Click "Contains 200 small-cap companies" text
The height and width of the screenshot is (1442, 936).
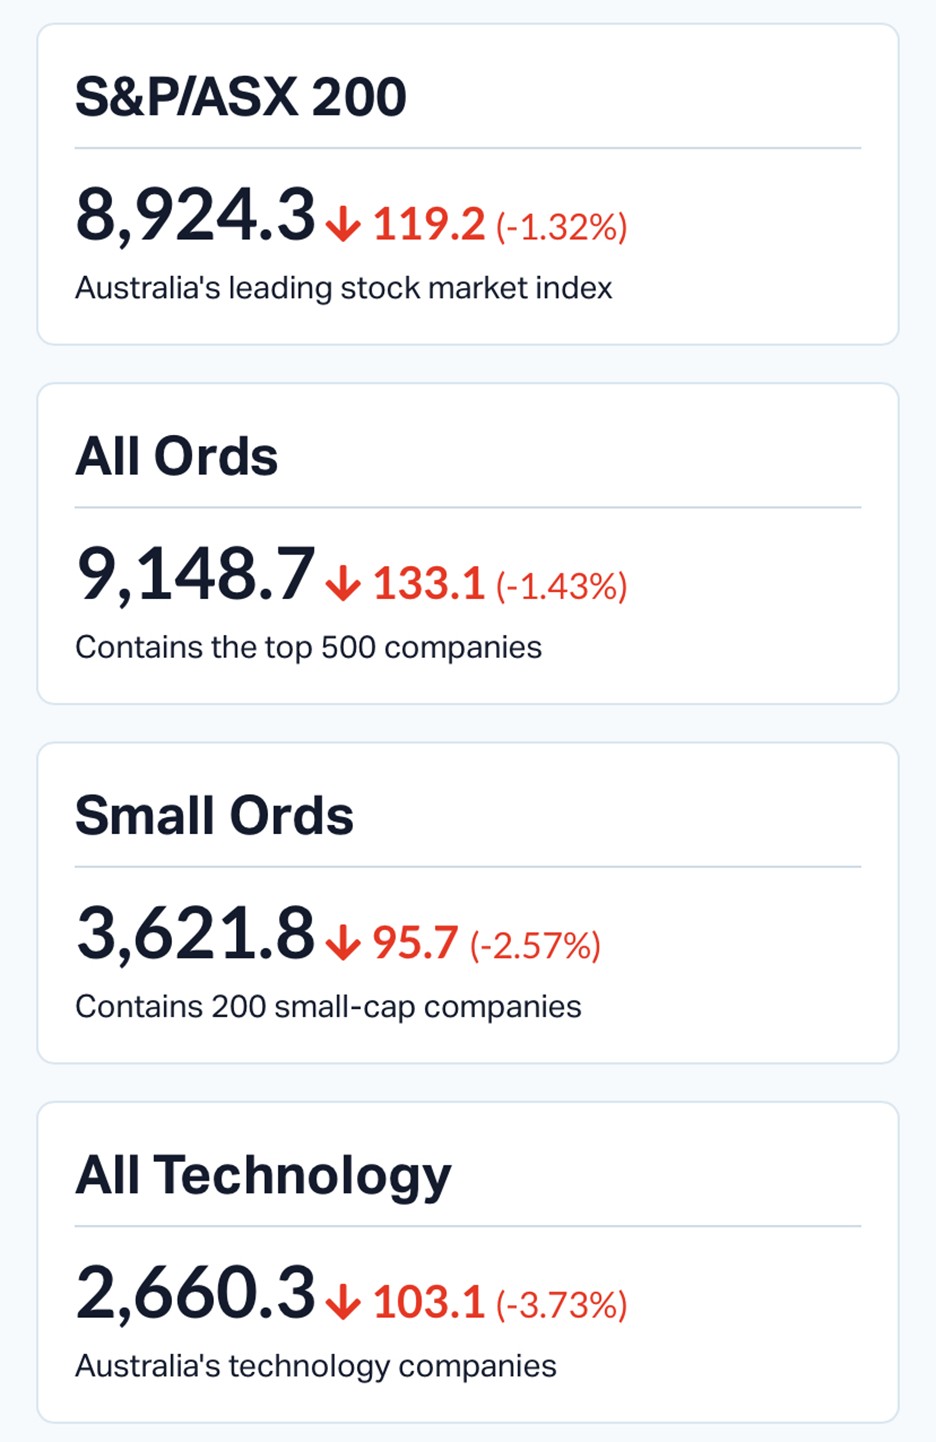point(328,1006)
